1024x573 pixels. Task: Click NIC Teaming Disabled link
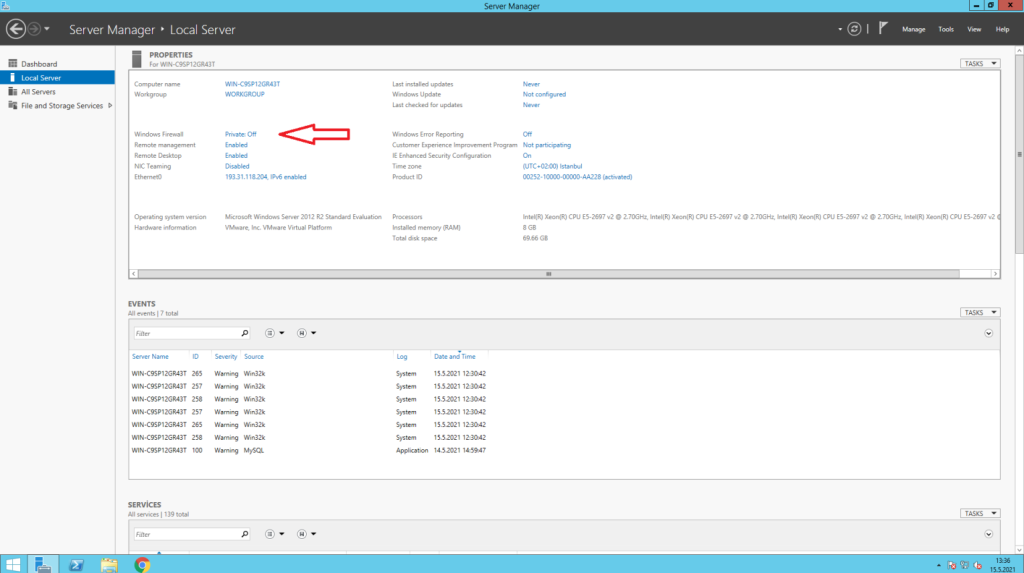(237, 166)
